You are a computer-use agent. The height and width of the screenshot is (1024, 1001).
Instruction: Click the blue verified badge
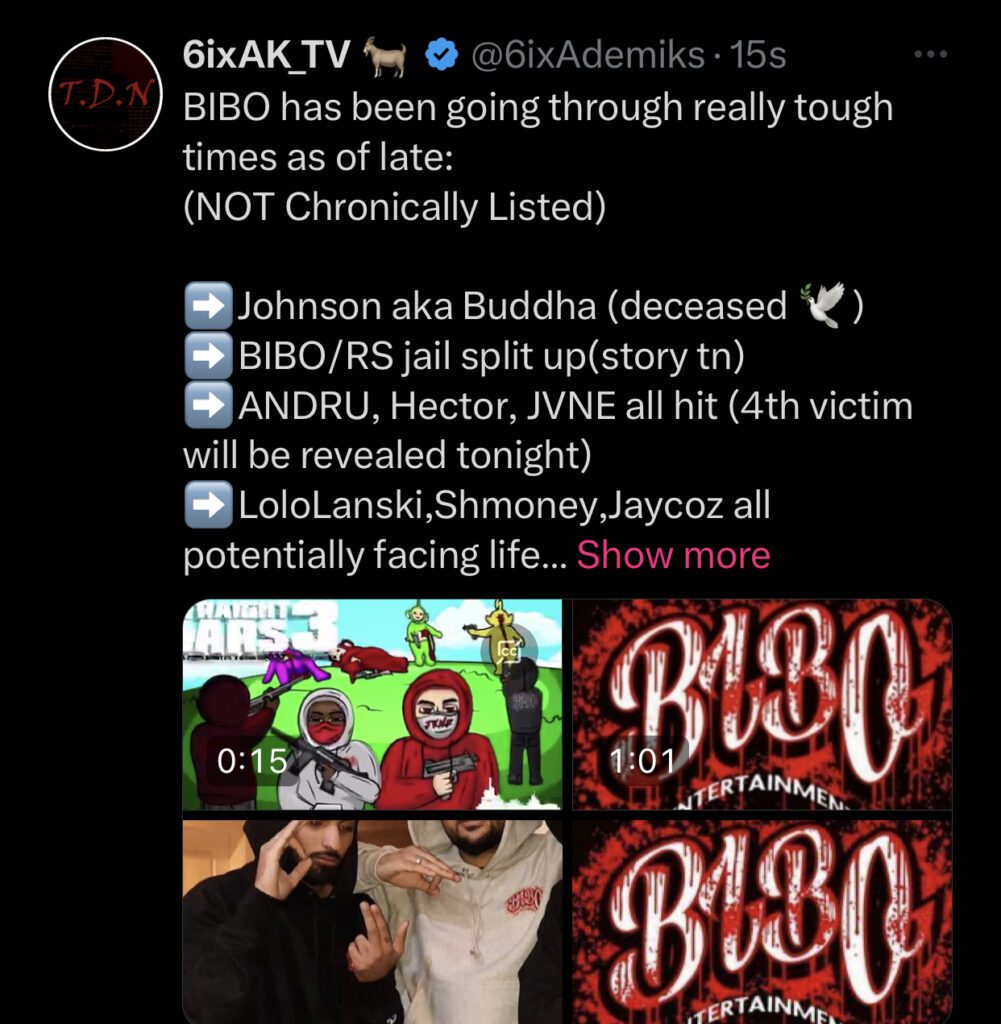[x=441, y=55]
